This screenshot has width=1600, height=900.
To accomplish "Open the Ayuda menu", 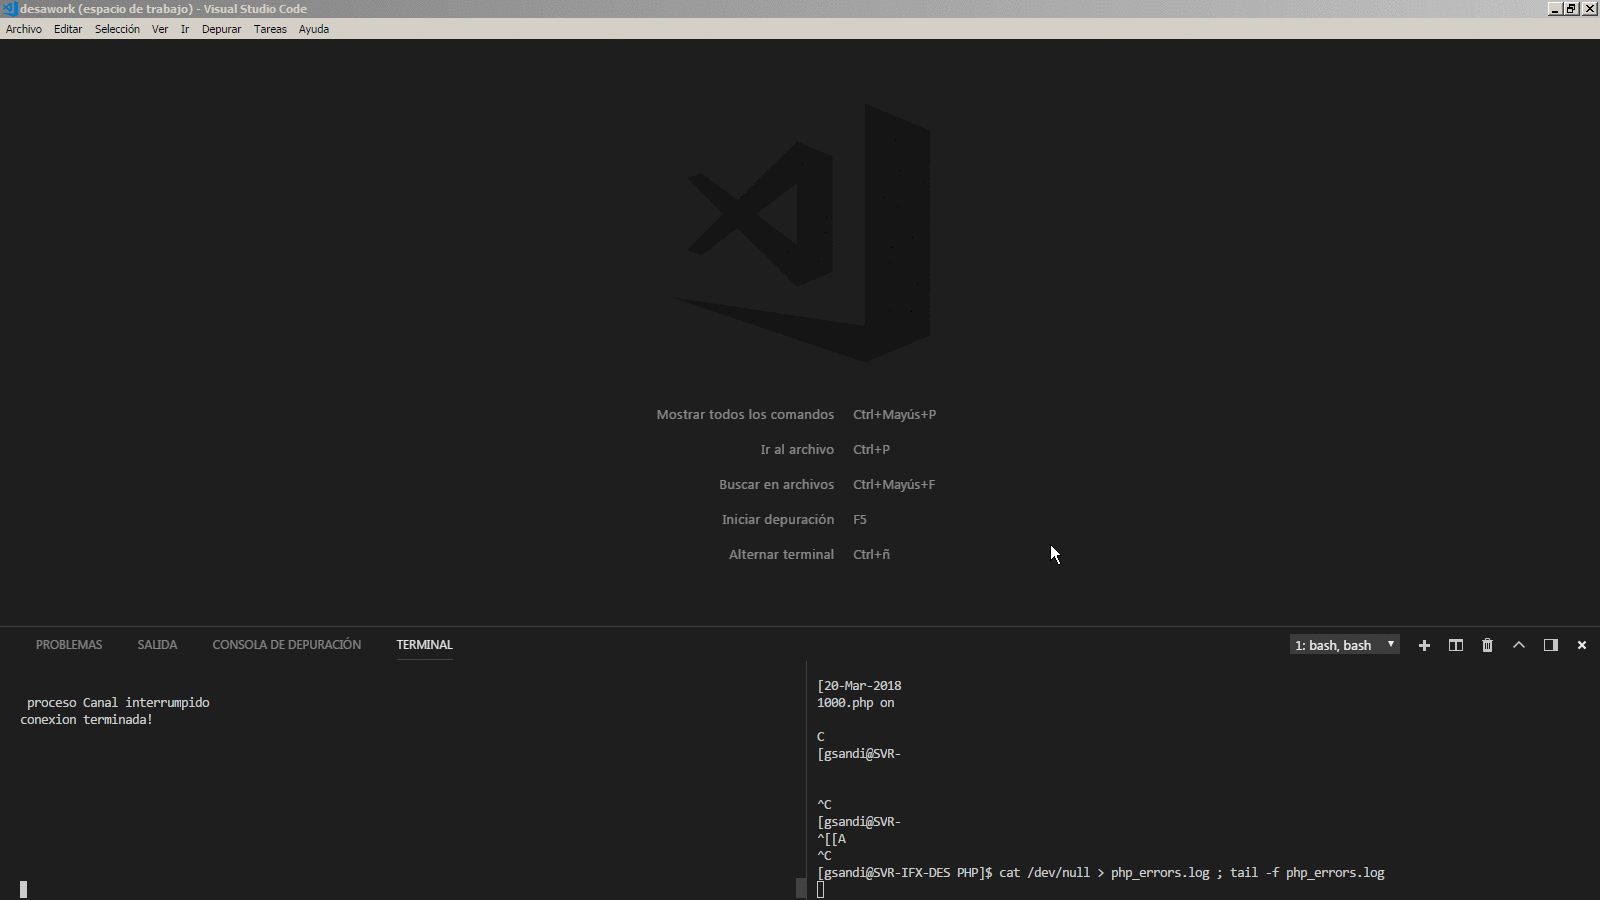I will (313, 29).
